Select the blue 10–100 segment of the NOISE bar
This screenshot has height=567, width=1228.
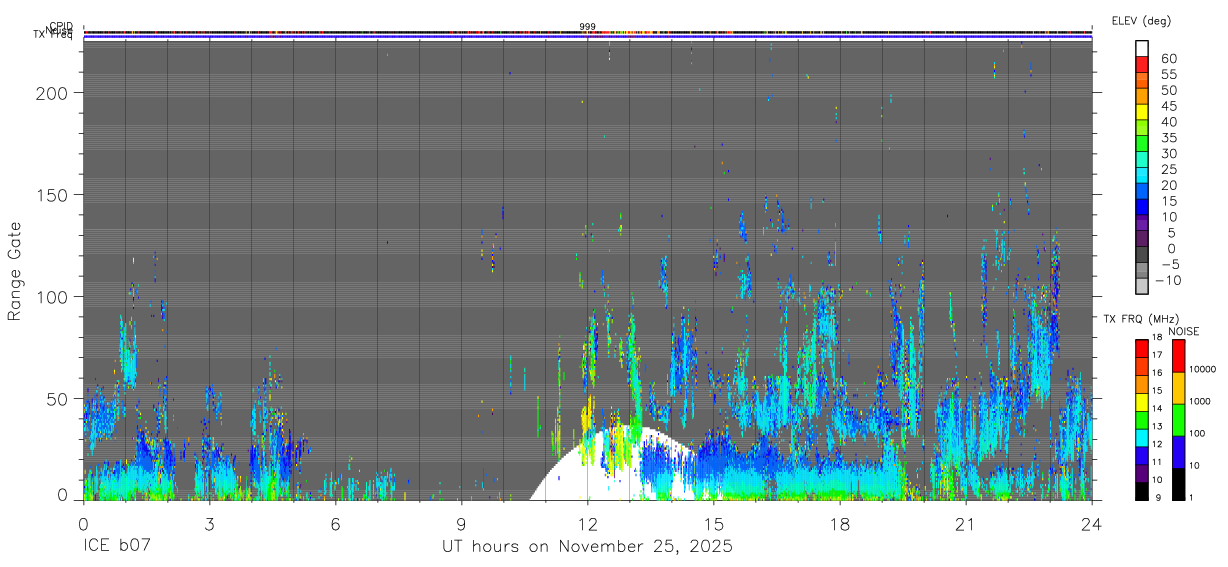pos(1177,452)
